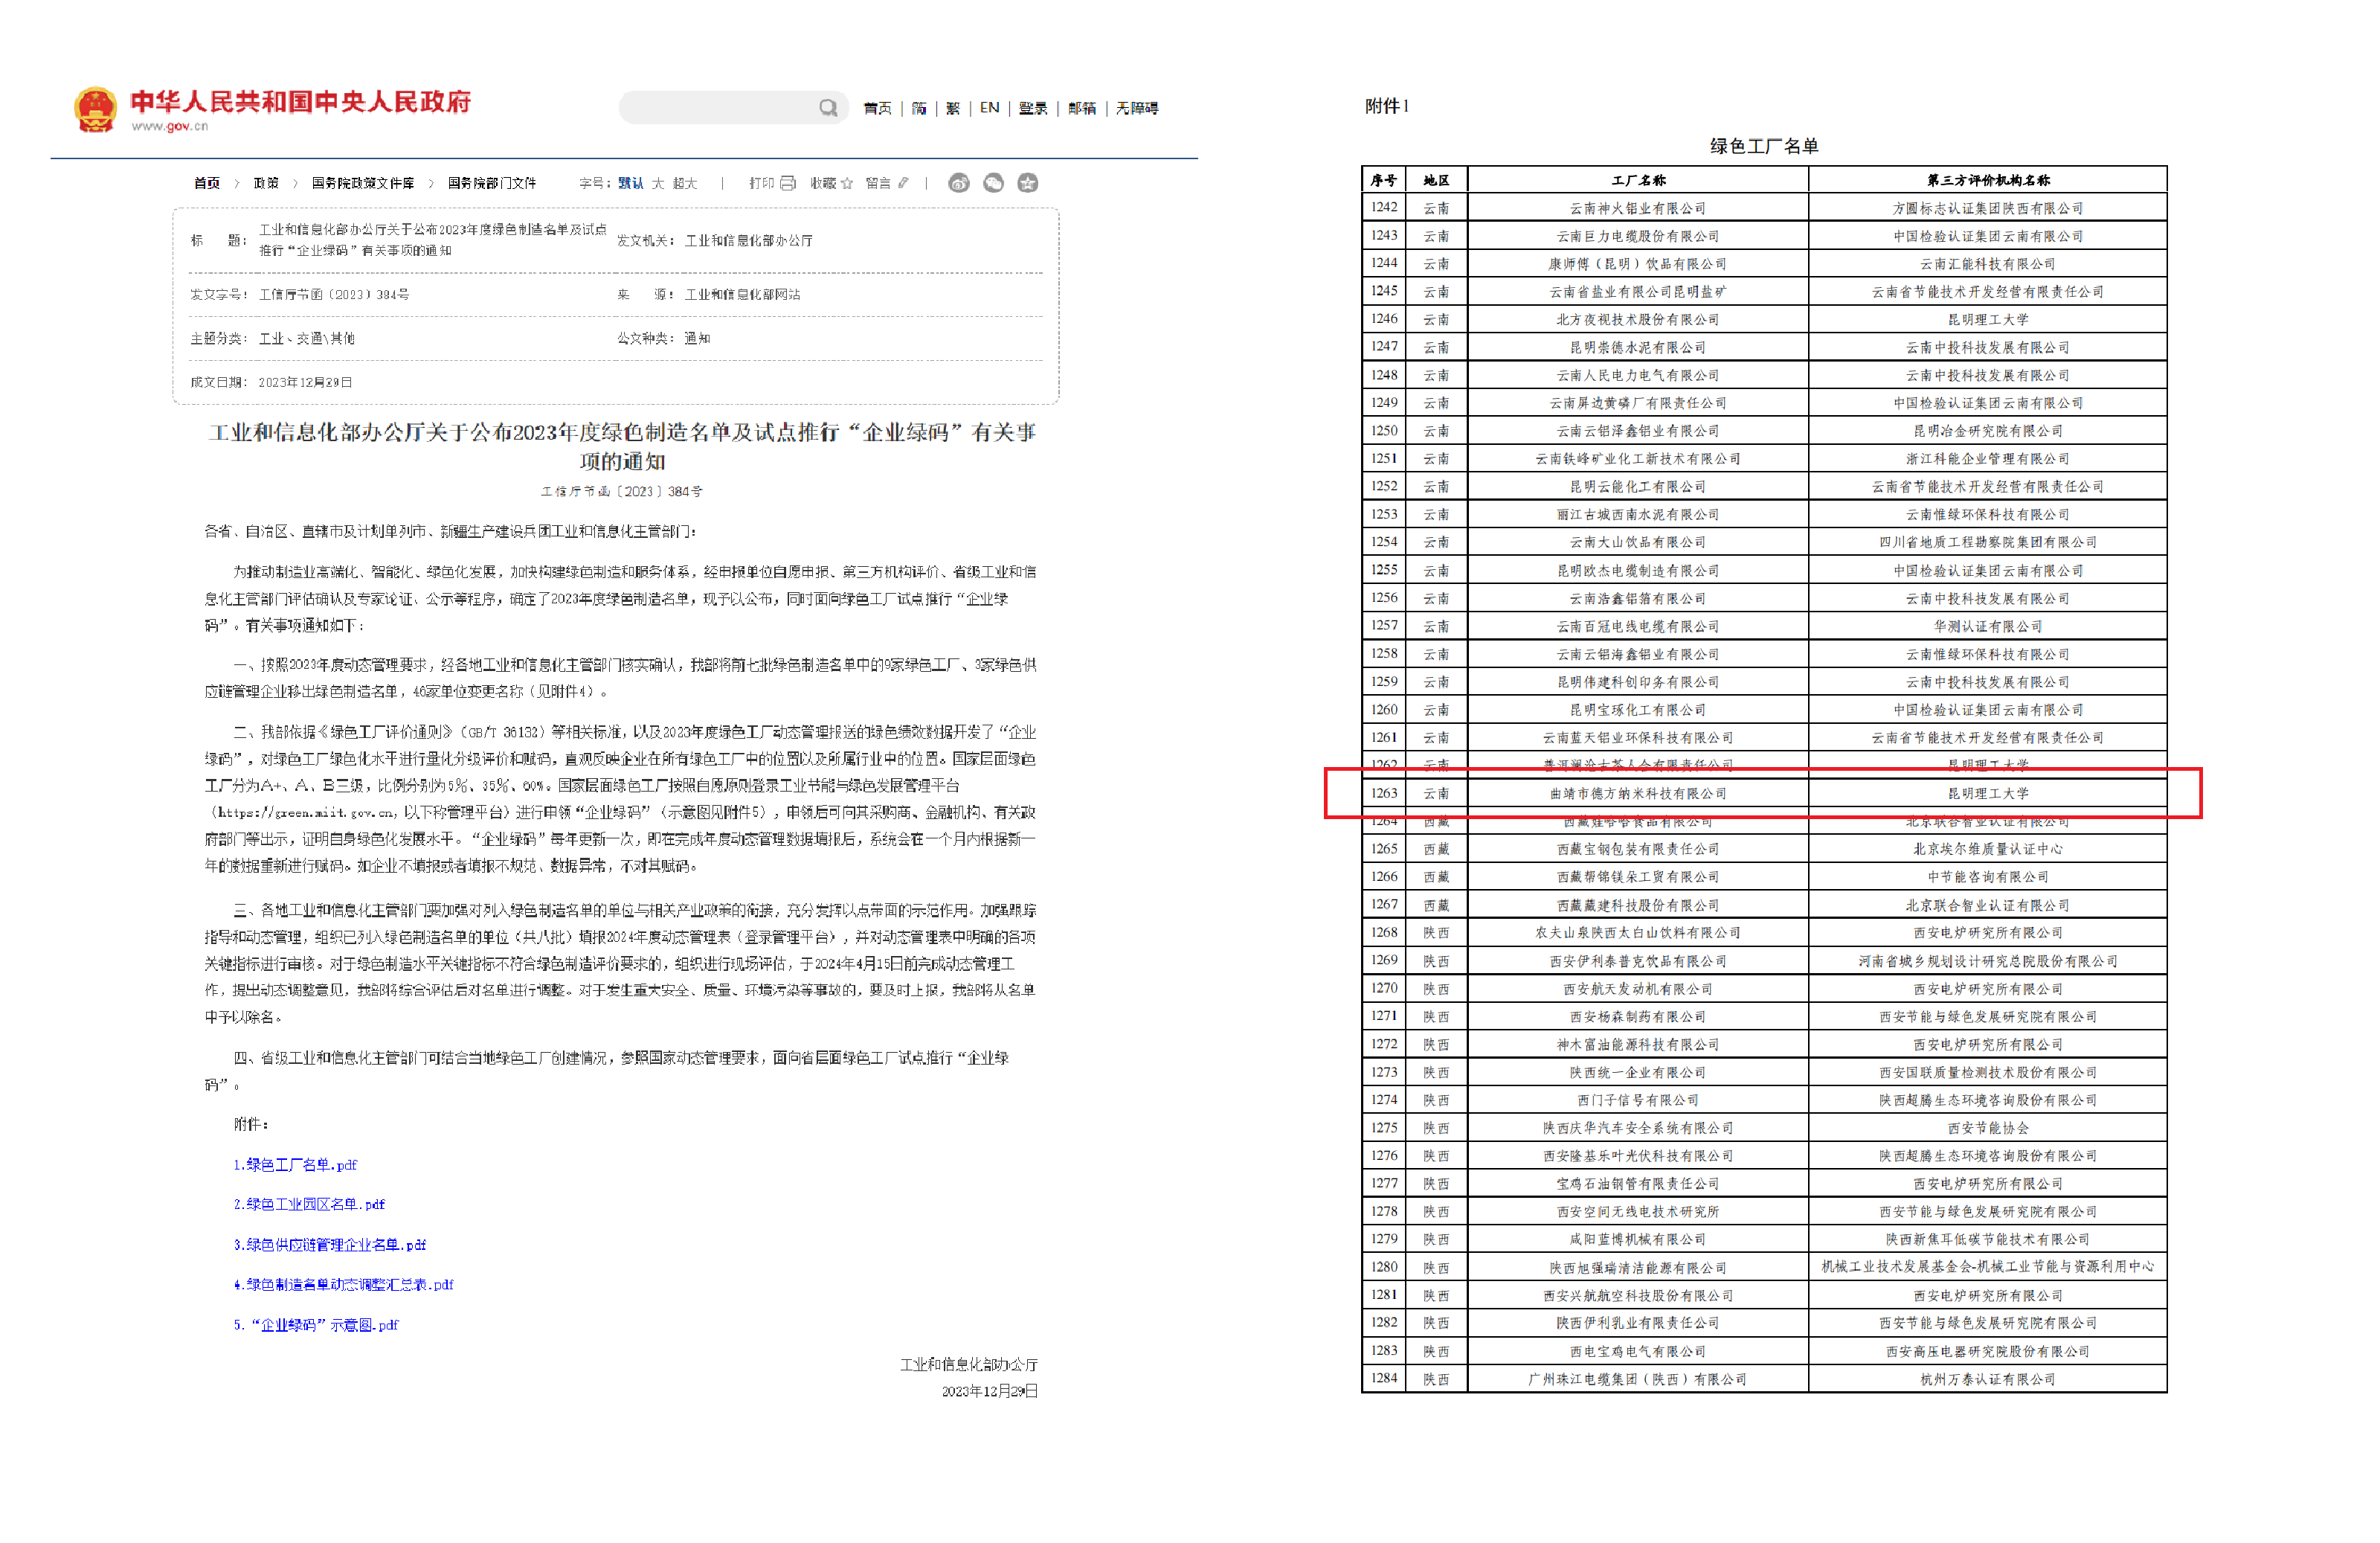
Task: Click the 工业和信息化部办公厅 signature line
Action: pos(968,1365)
